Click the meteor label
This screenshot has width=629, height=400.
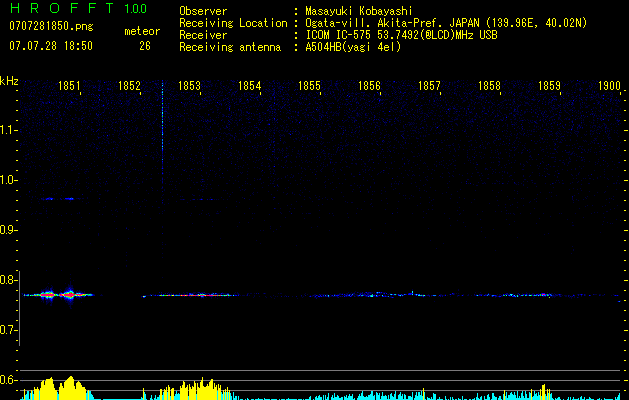pyautogui.click(x=142, y=31)
